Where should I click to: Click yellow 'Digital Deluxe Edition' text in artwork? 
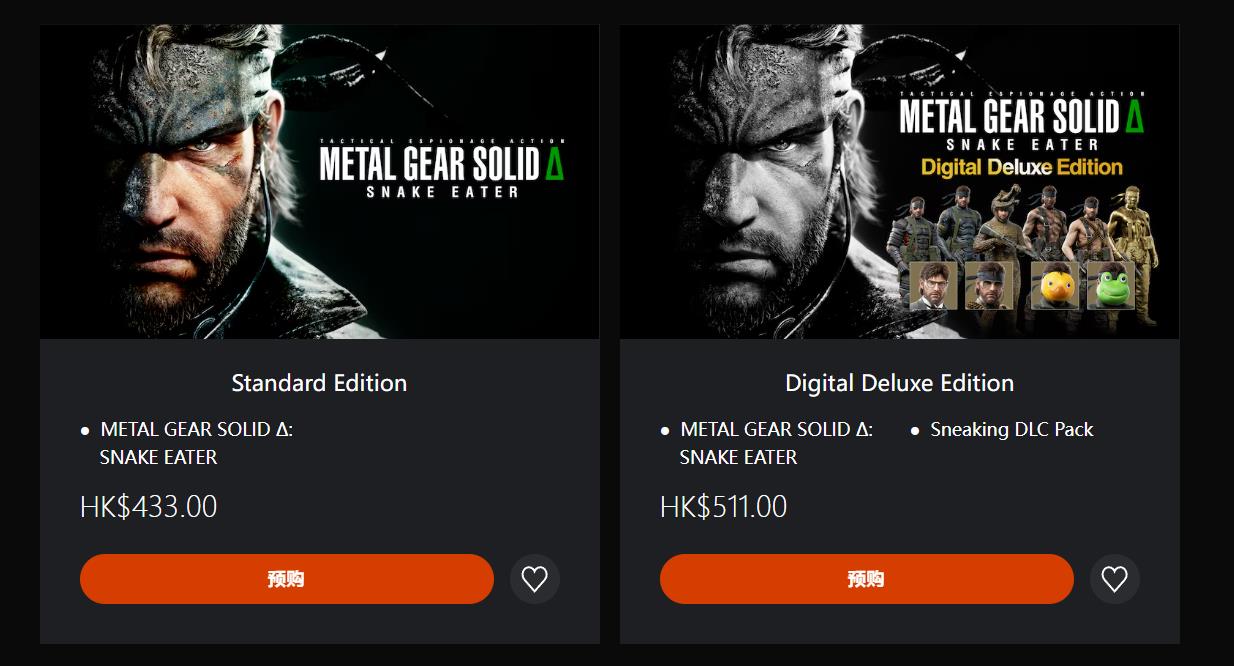pyautogui.click(x=1022, y=167)
